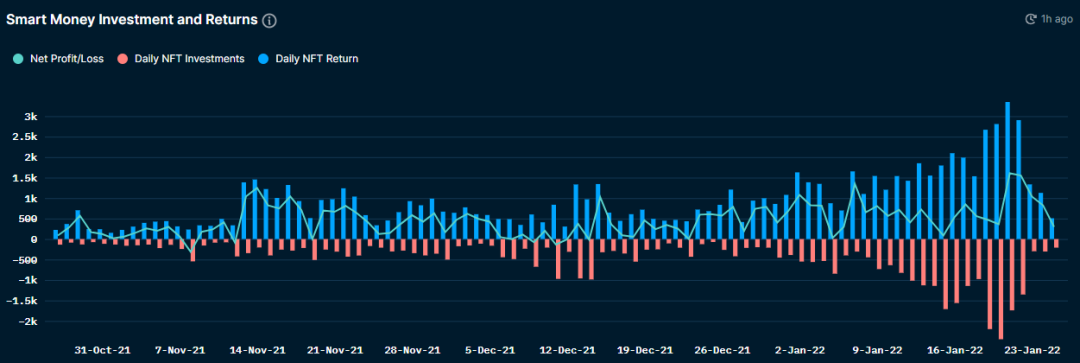Click the Daily NFT Investments legend label
This screenshot has width=1080, height=363.
[x=189, y=59]
